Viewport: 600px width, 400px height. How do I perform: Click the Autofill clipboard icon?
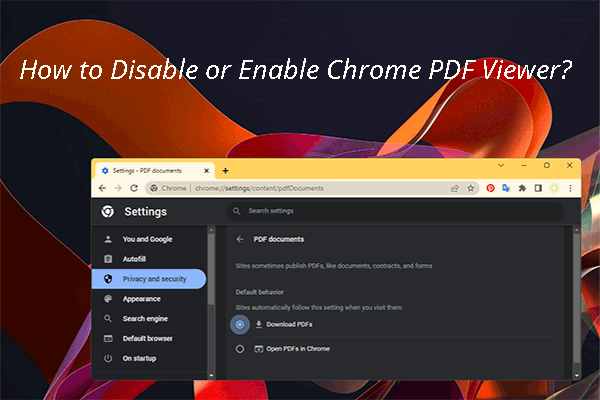(x=108, y=259)
